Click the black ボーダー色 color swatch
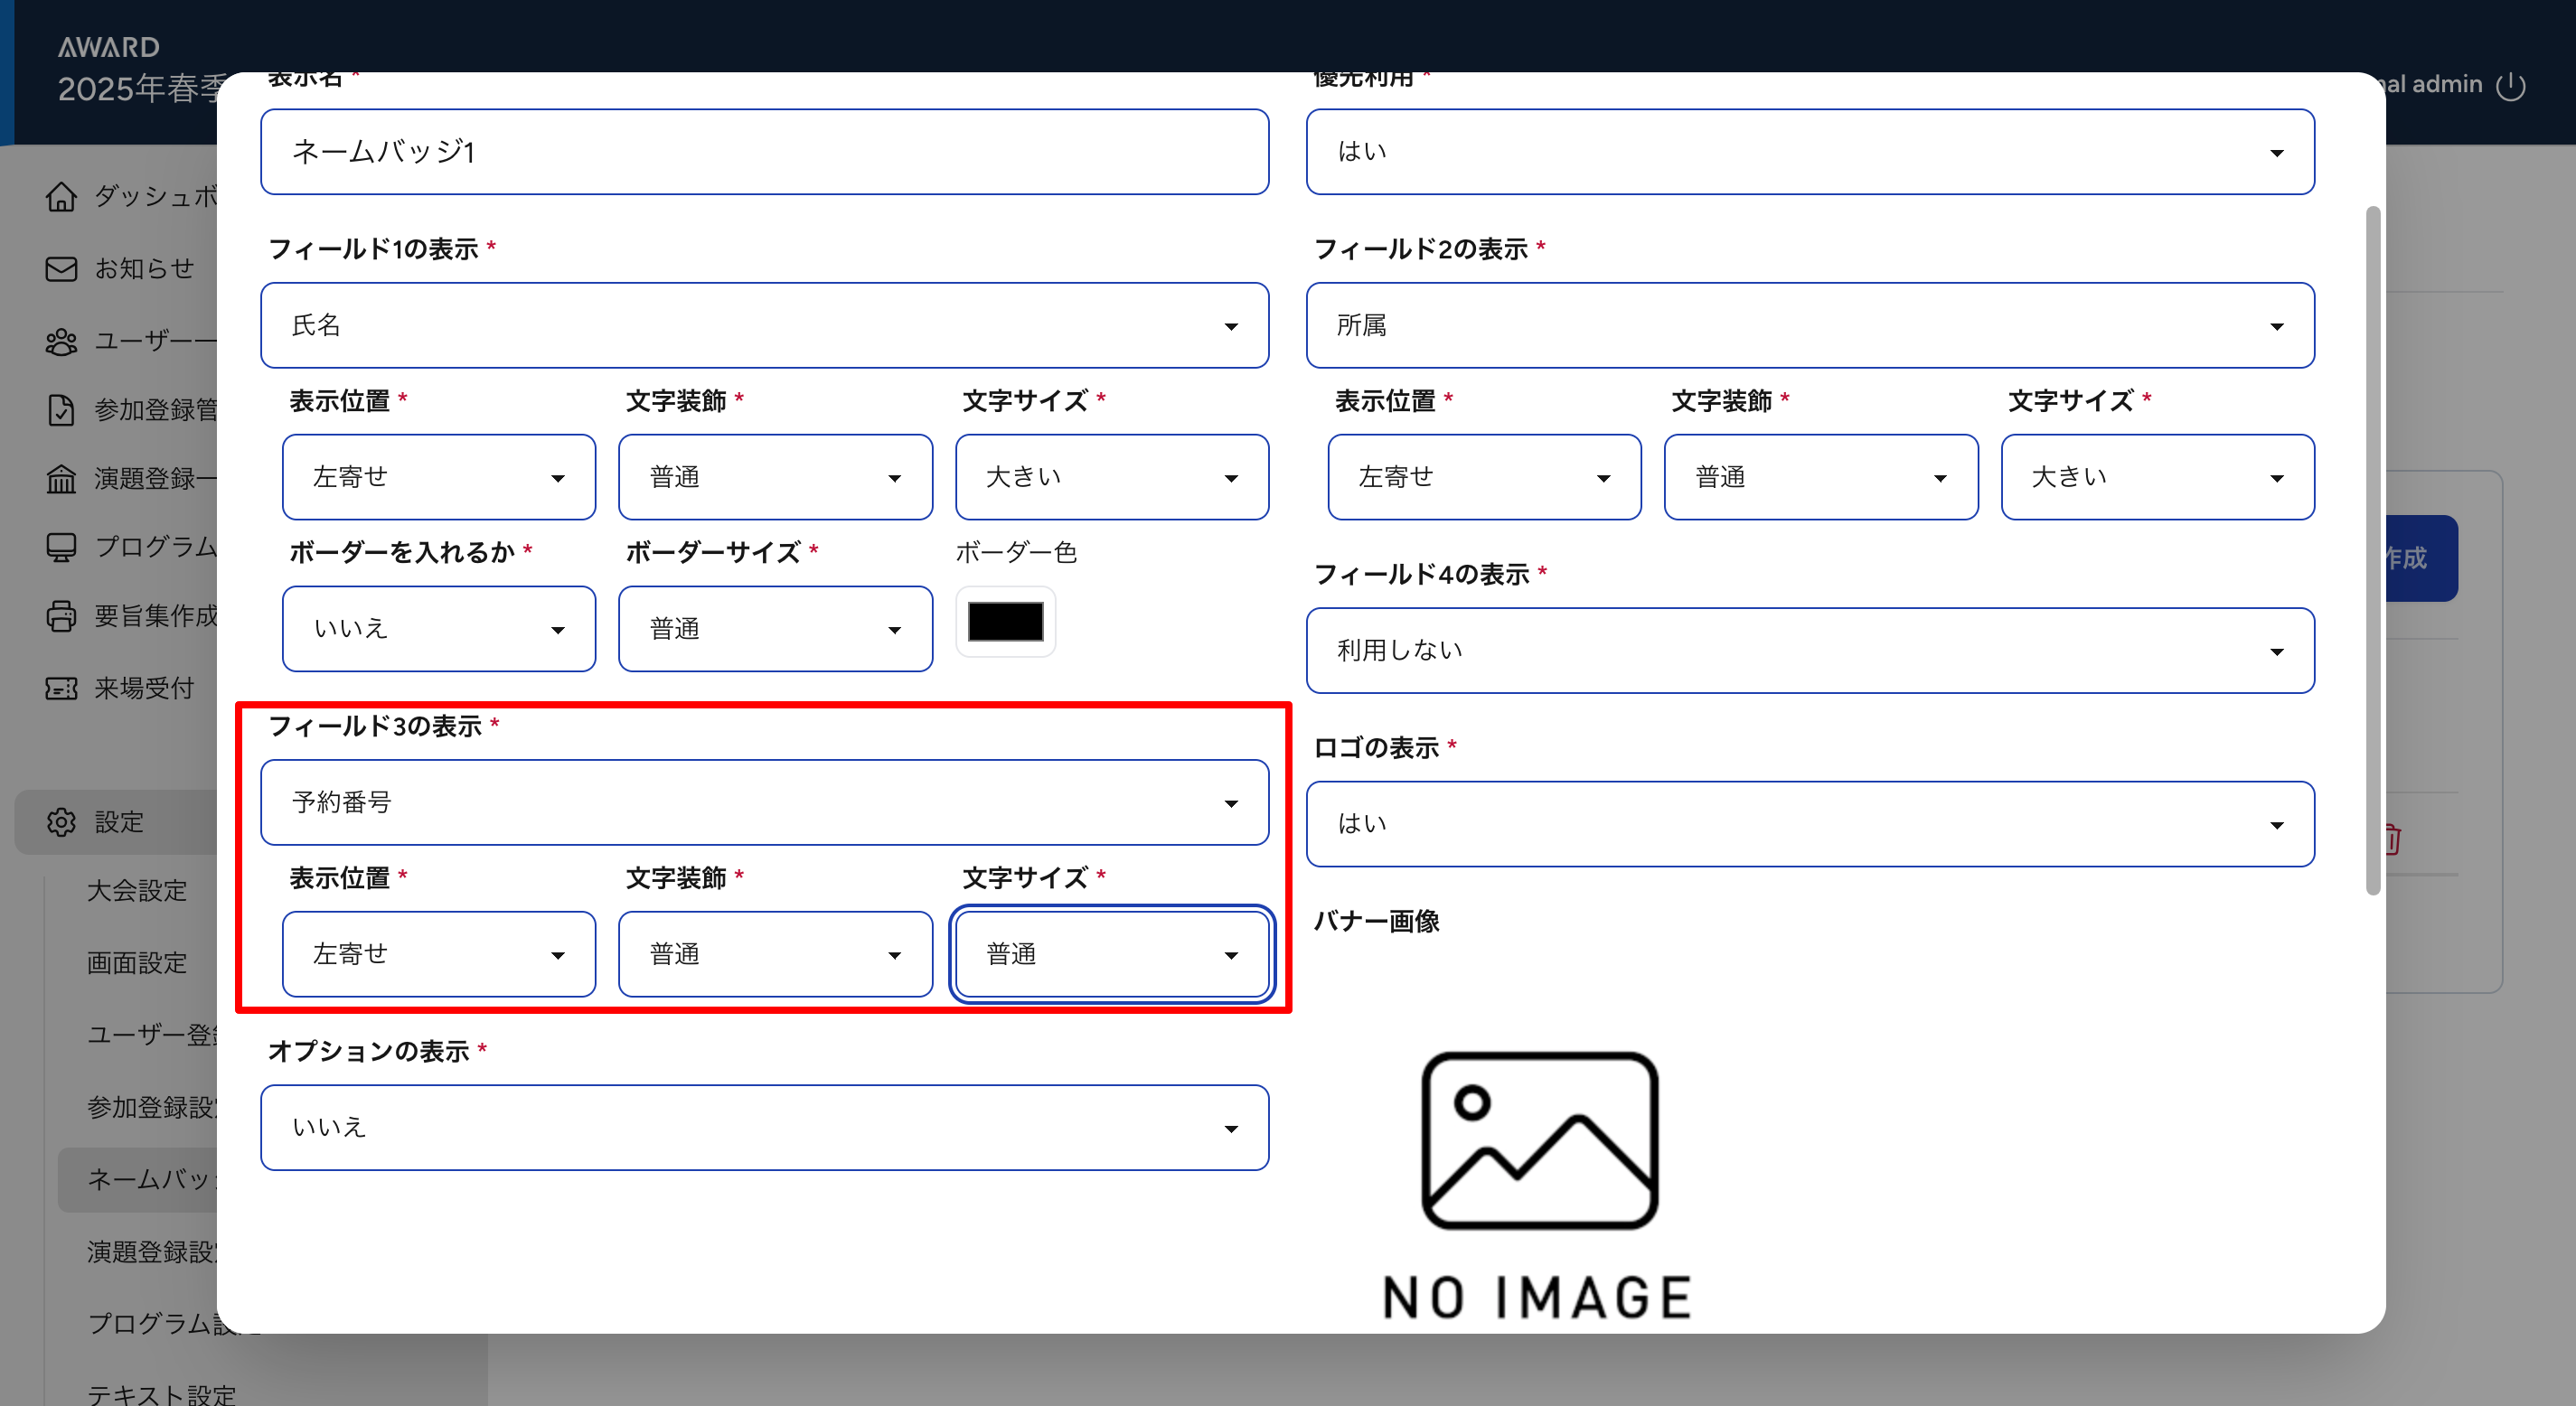The width and height of the screenshot is (2576, 1406). pos(1005,622)
